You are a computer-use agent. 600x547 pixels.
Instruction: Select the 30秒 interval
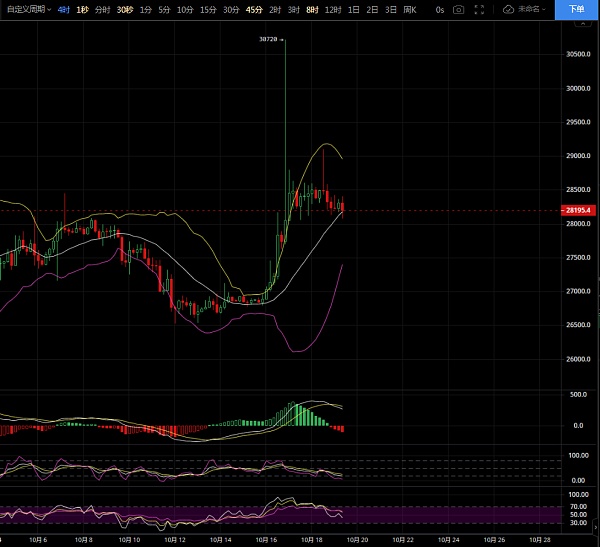coord(124,9)
